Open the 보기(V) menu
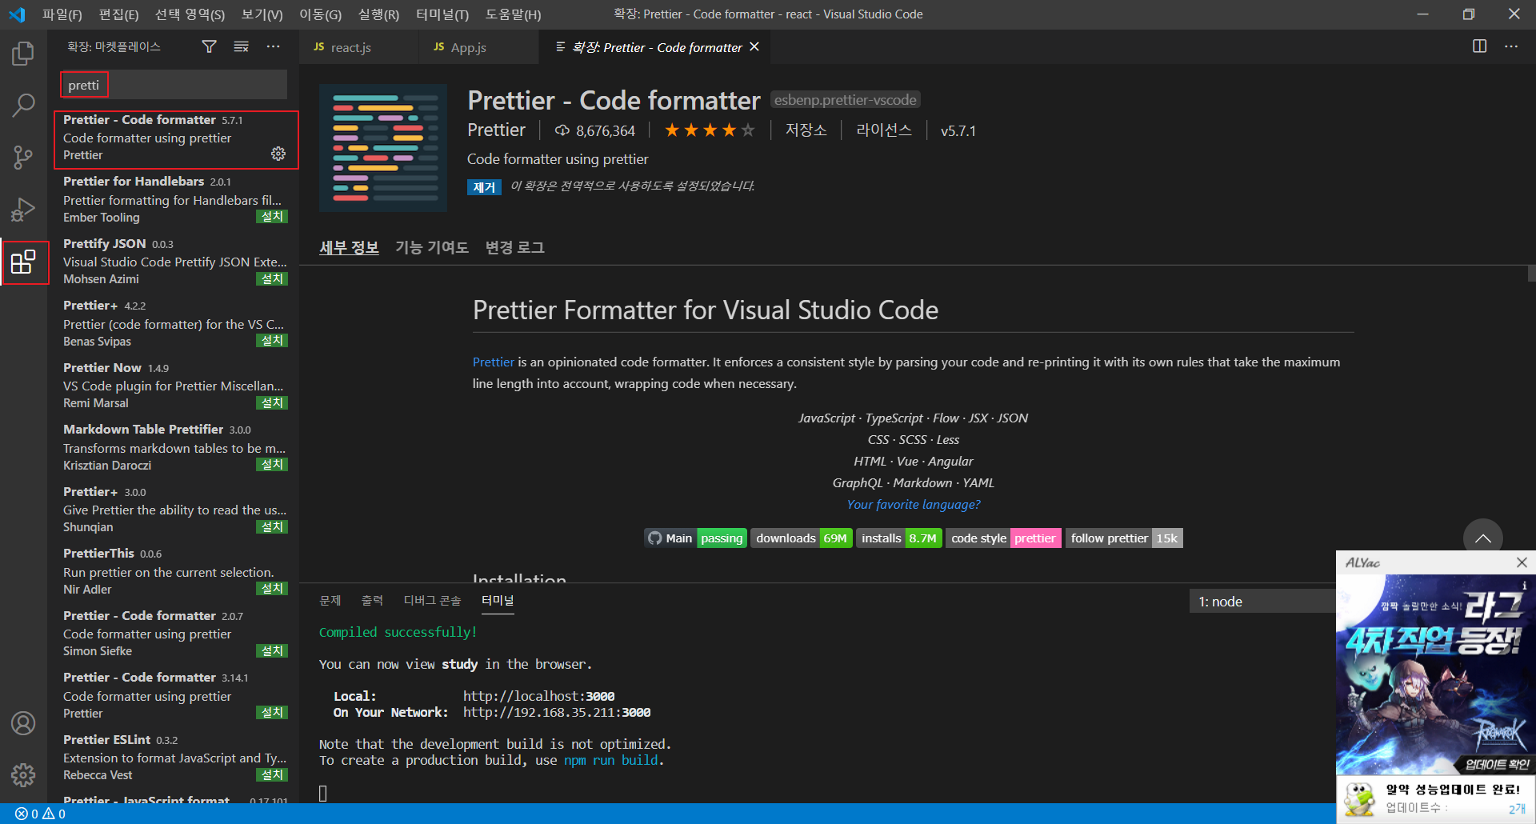Viewport: 1536px width, 824px height. (262, 14)
